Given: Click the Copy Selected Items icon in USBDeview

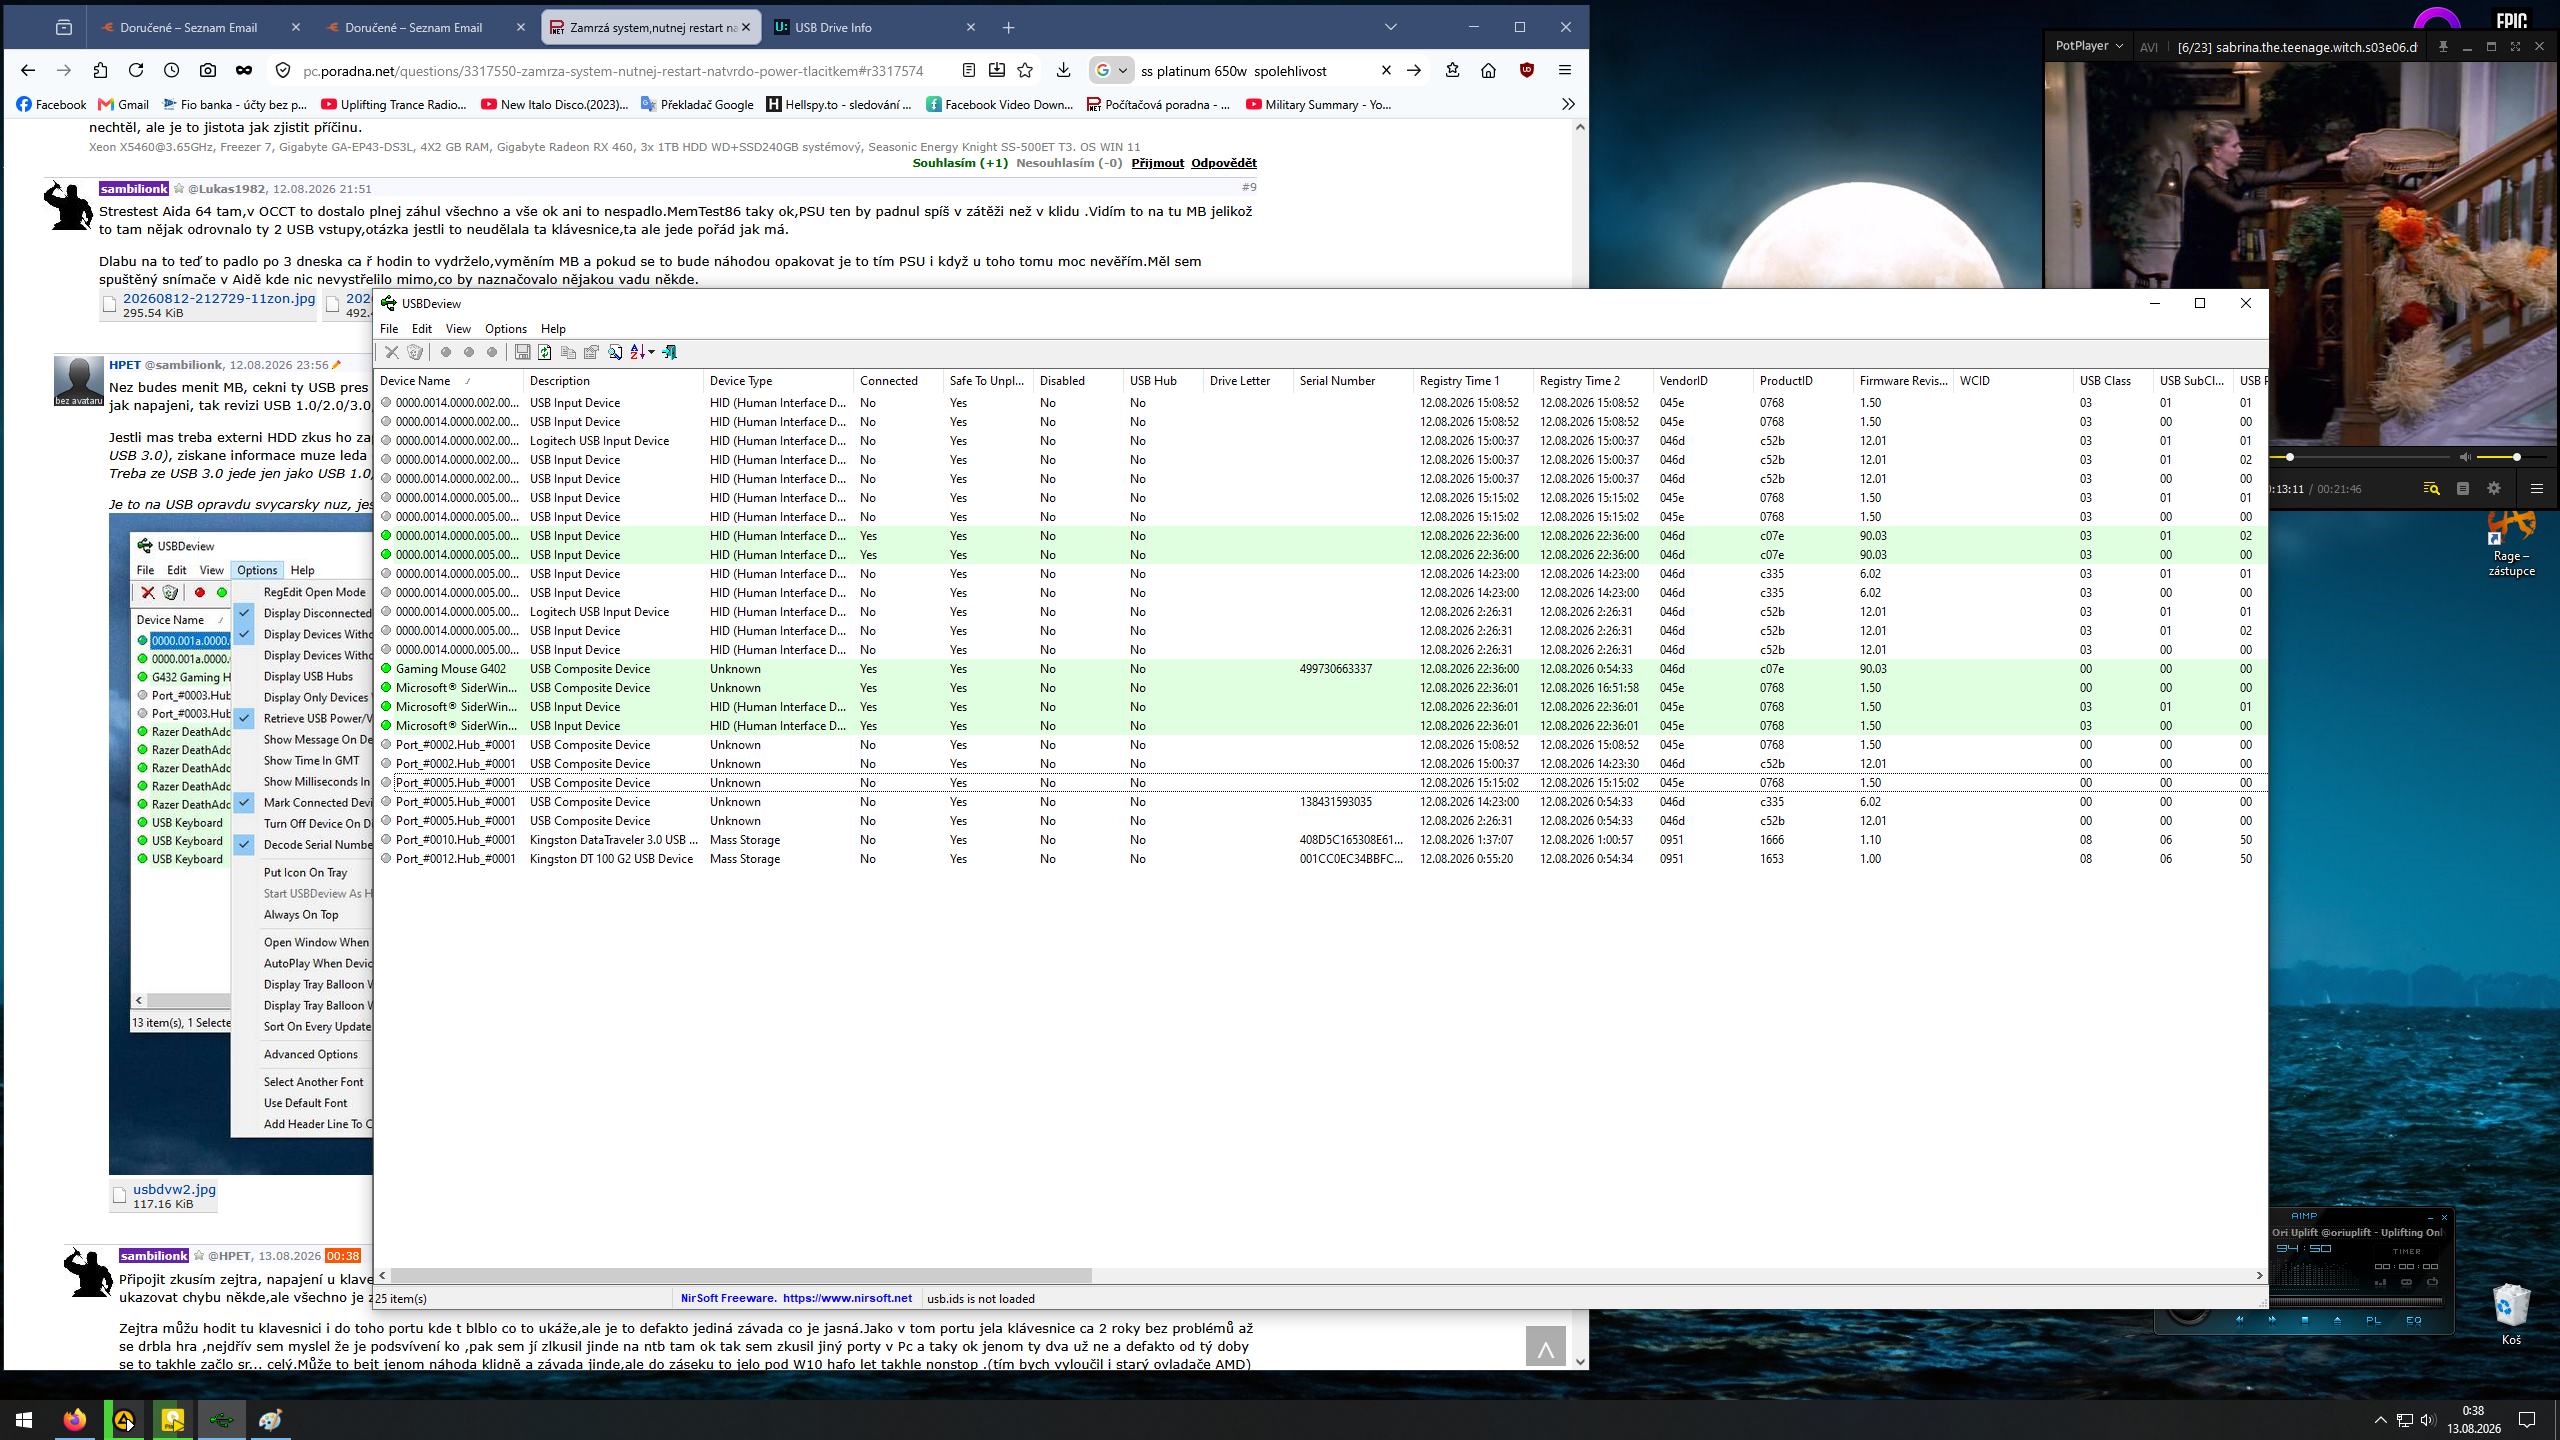Looking at the screenshot, I should point(568,352).
